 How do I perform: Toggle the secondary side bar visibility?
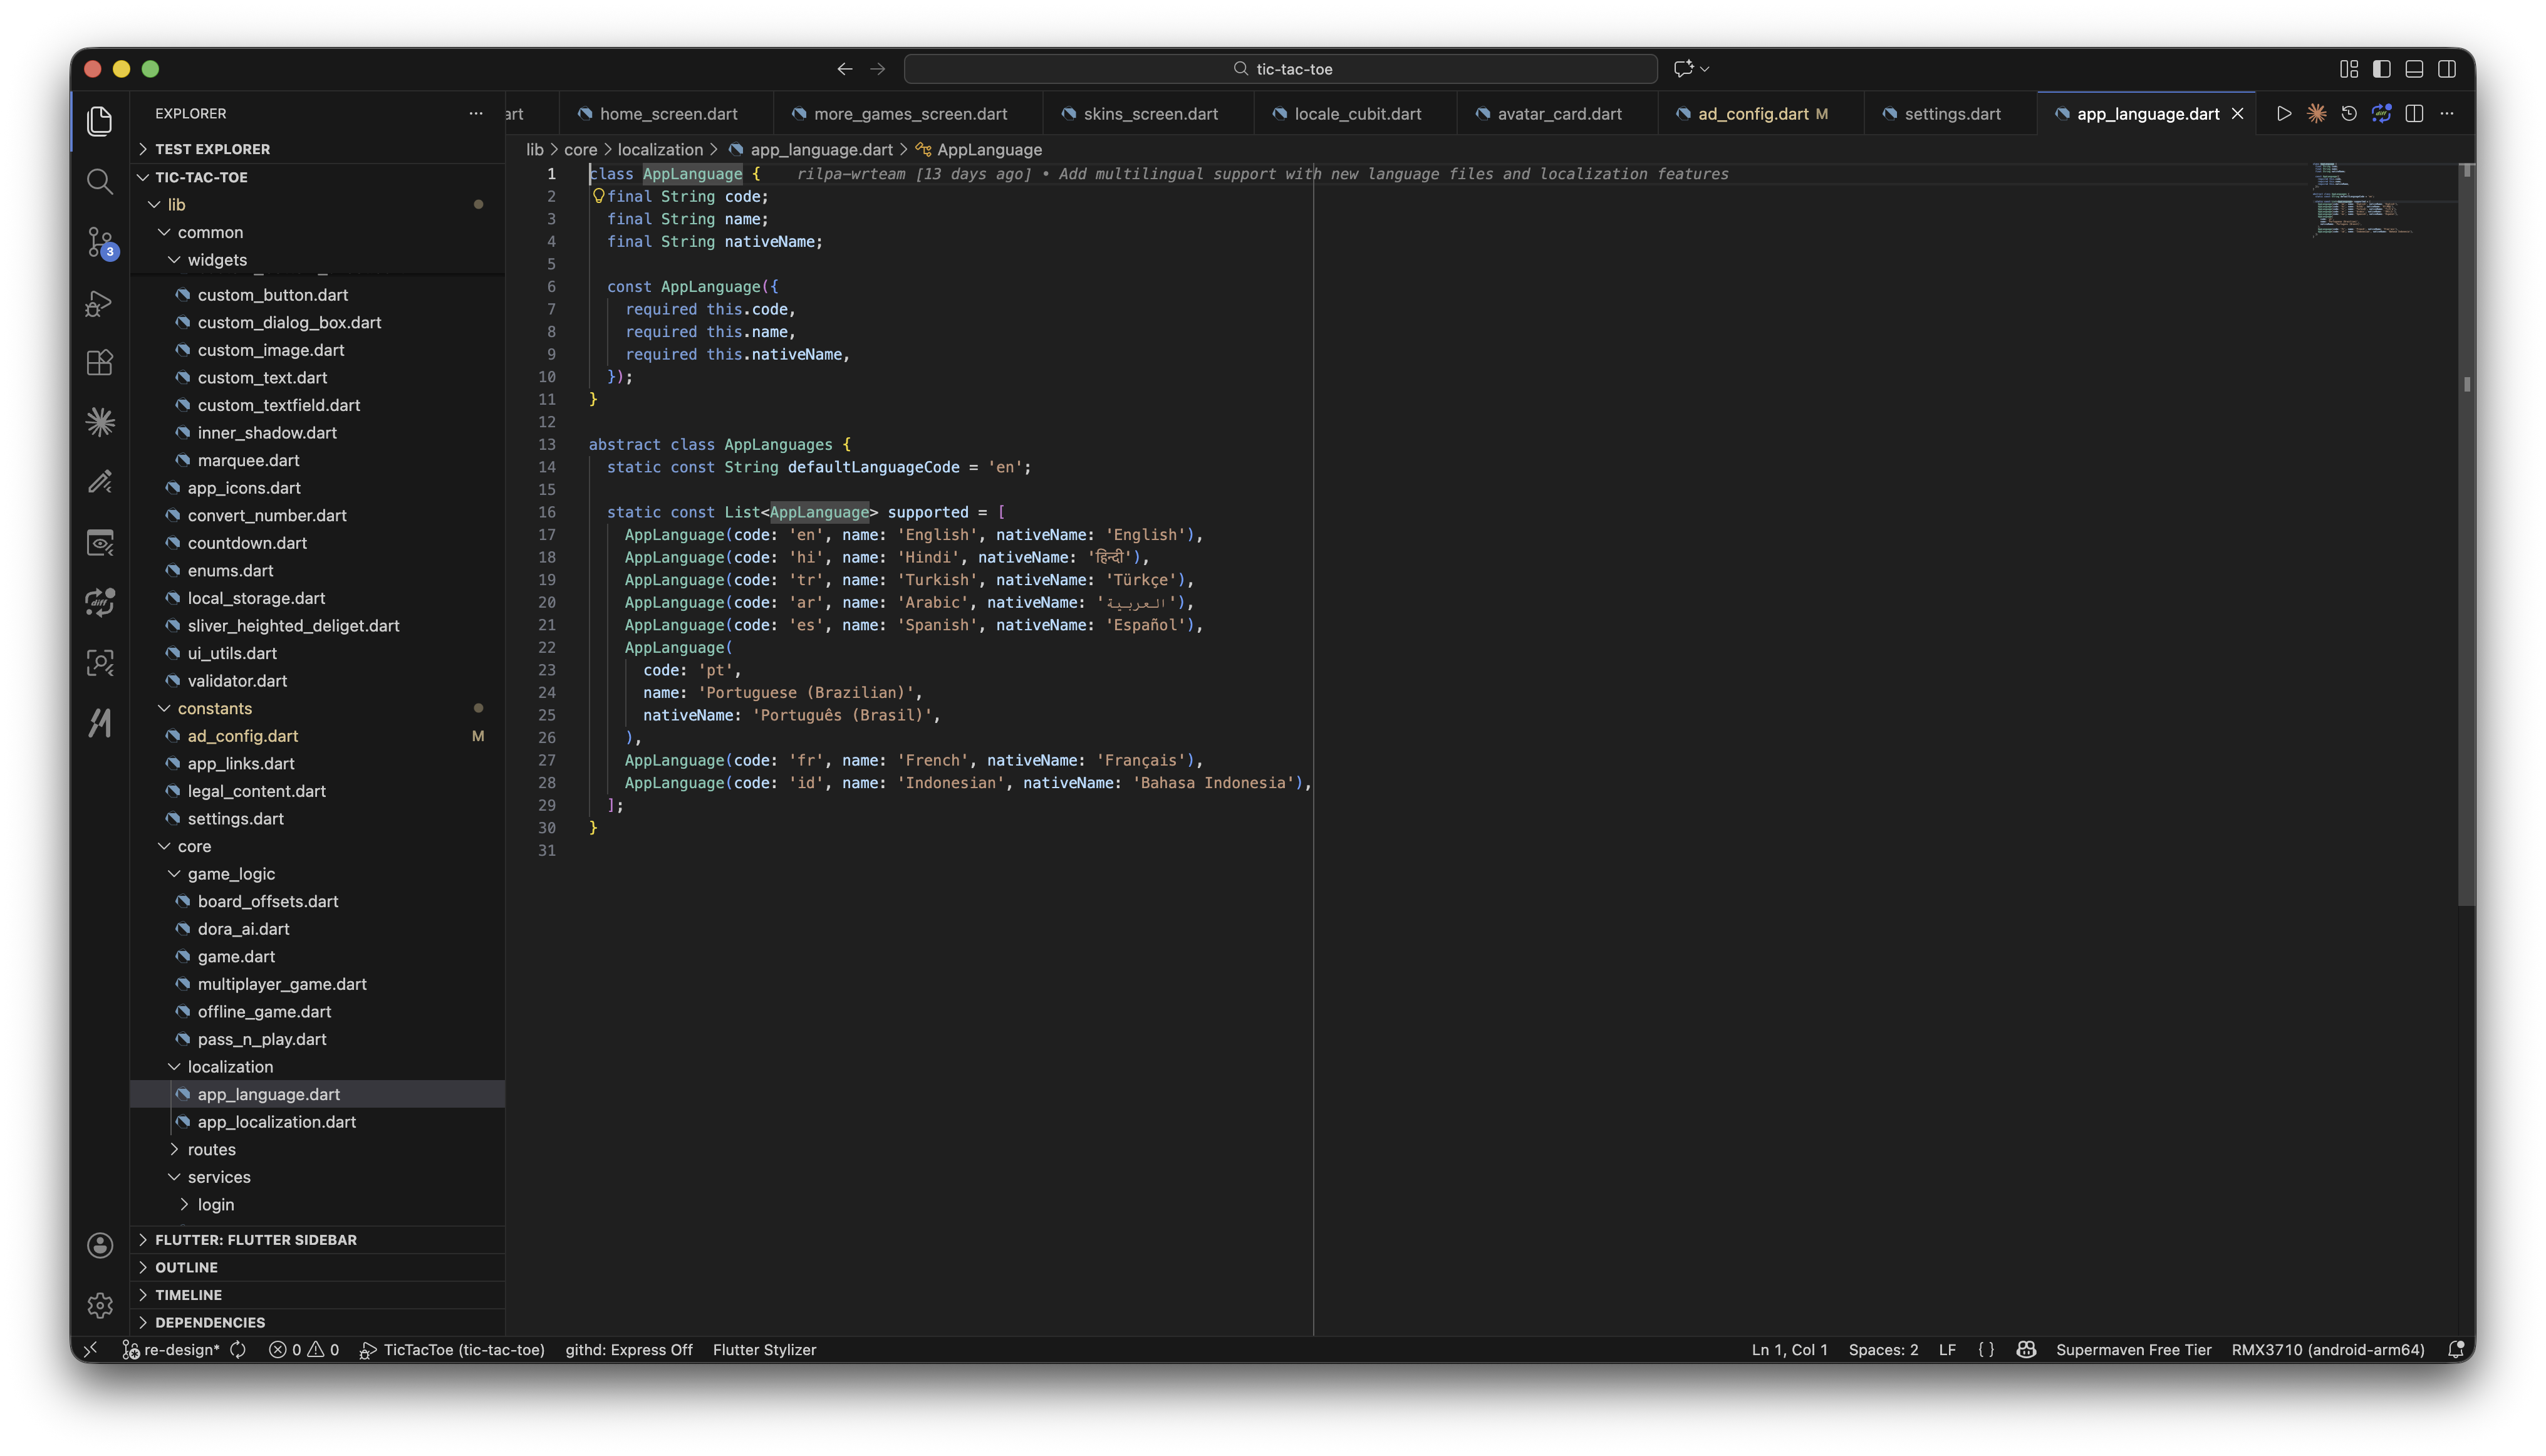coord(2447,69)
